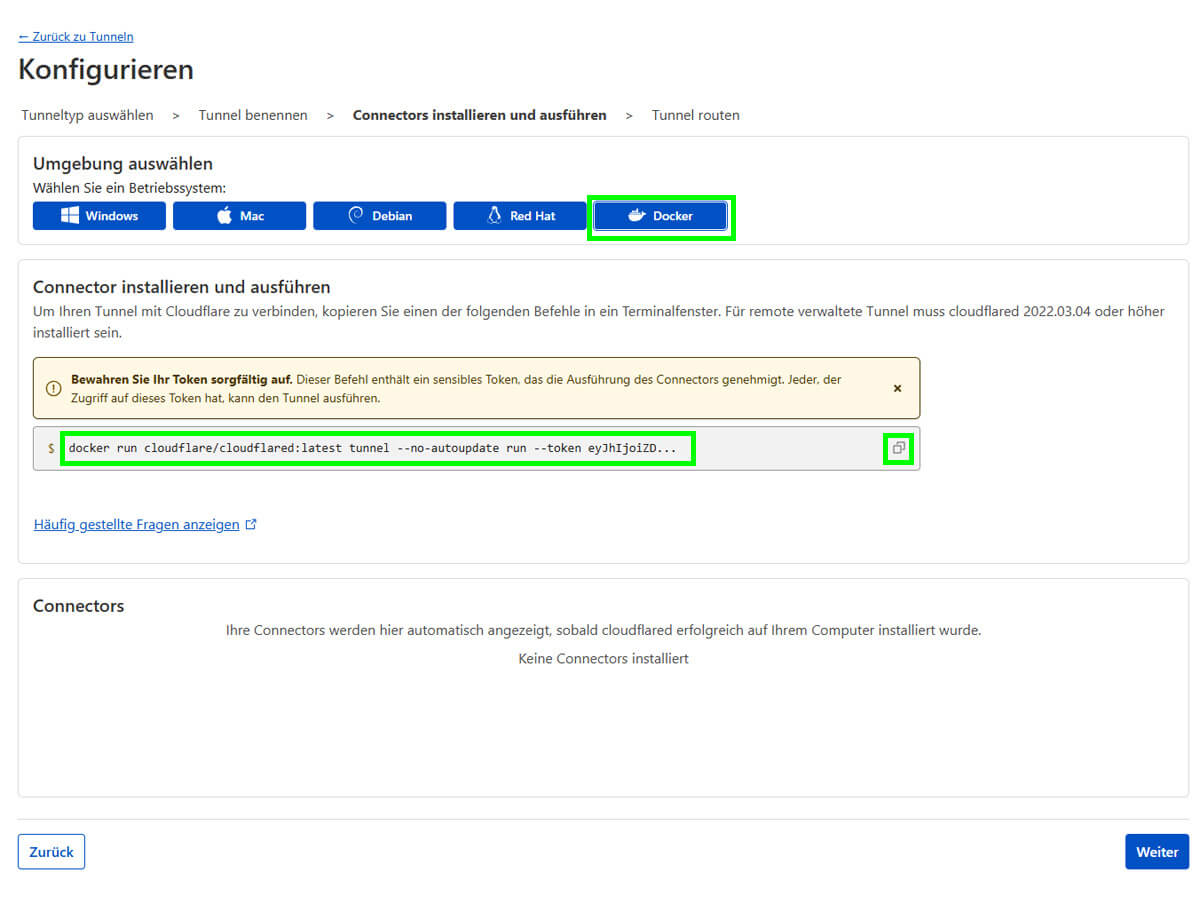Click 'Connector installieren und ausführen' section heading
The height and width of the screenshot is (920, 1200).
click(x=182, y=288)
